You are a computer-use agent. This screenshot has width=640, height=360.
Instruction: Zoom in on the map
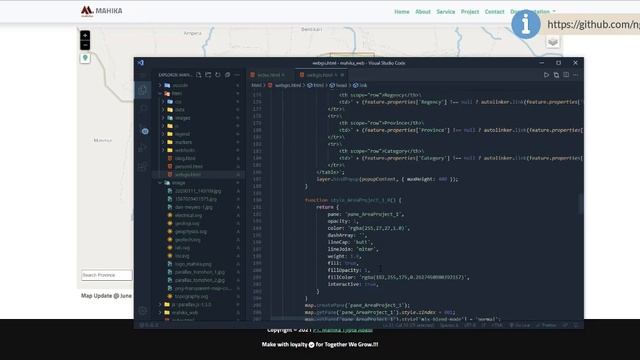click(85, 36)
